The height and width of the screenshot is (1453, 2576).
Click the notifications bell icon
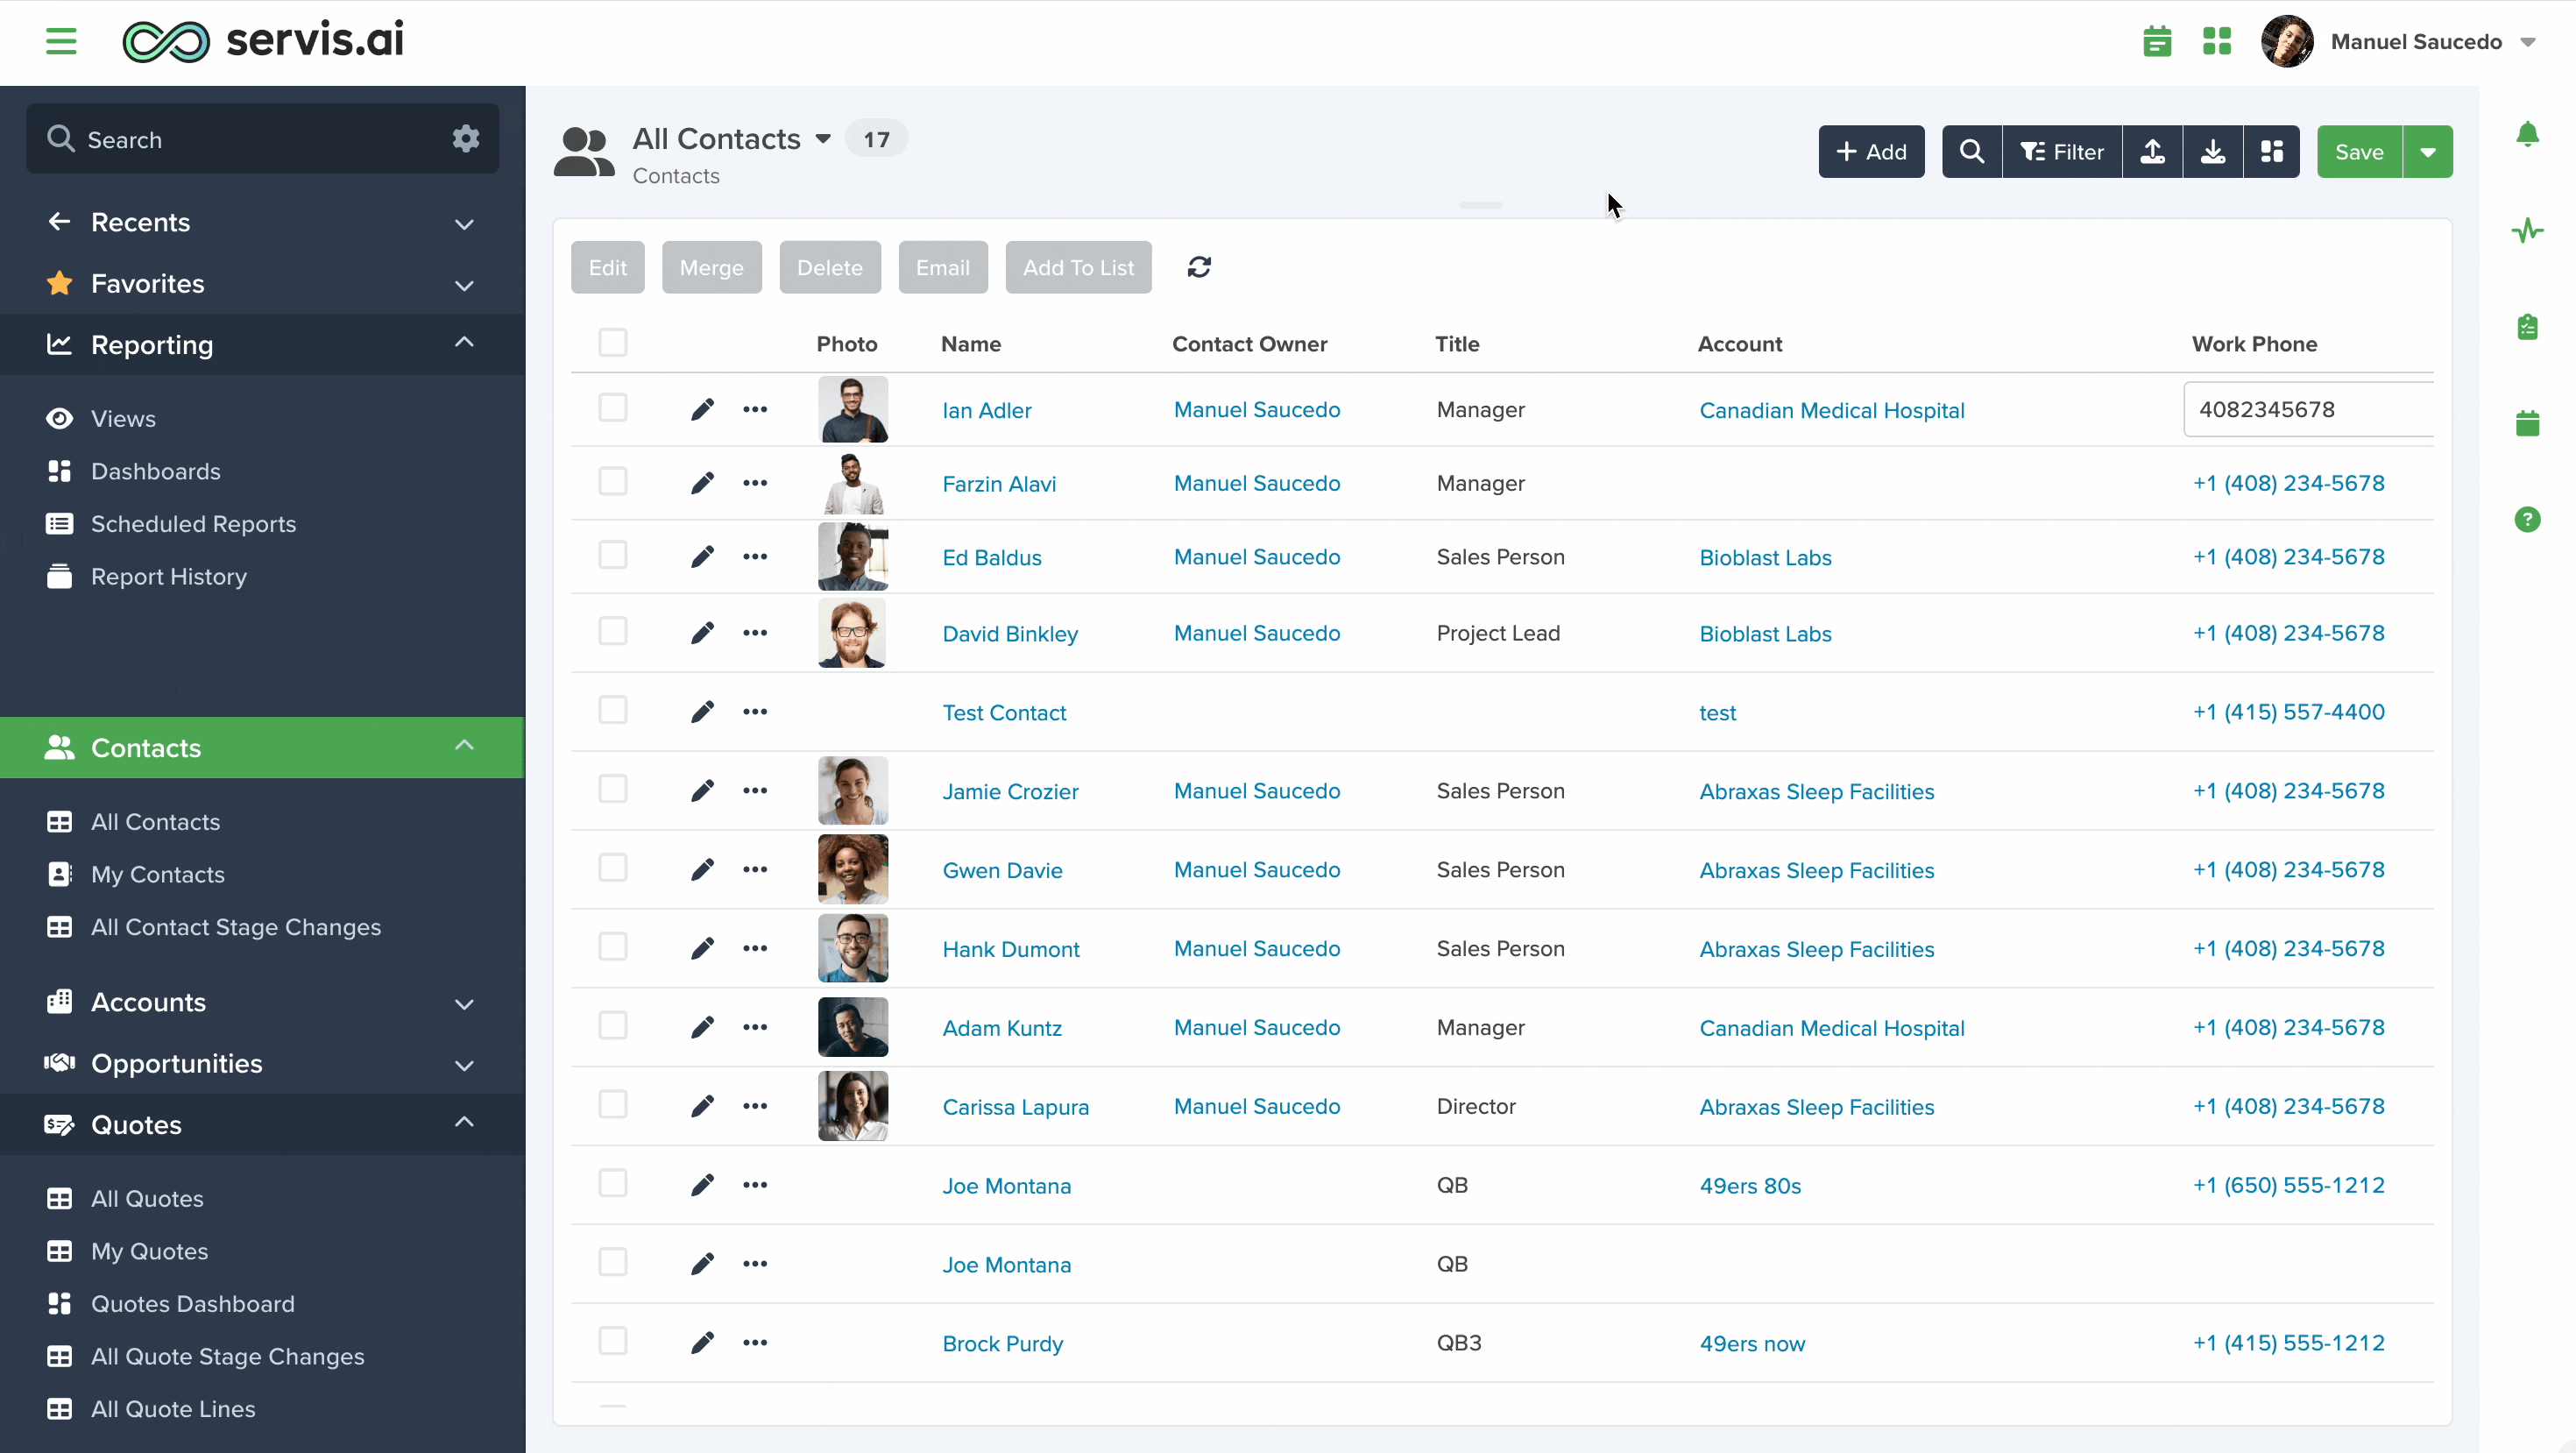(x=2527, y=134)
